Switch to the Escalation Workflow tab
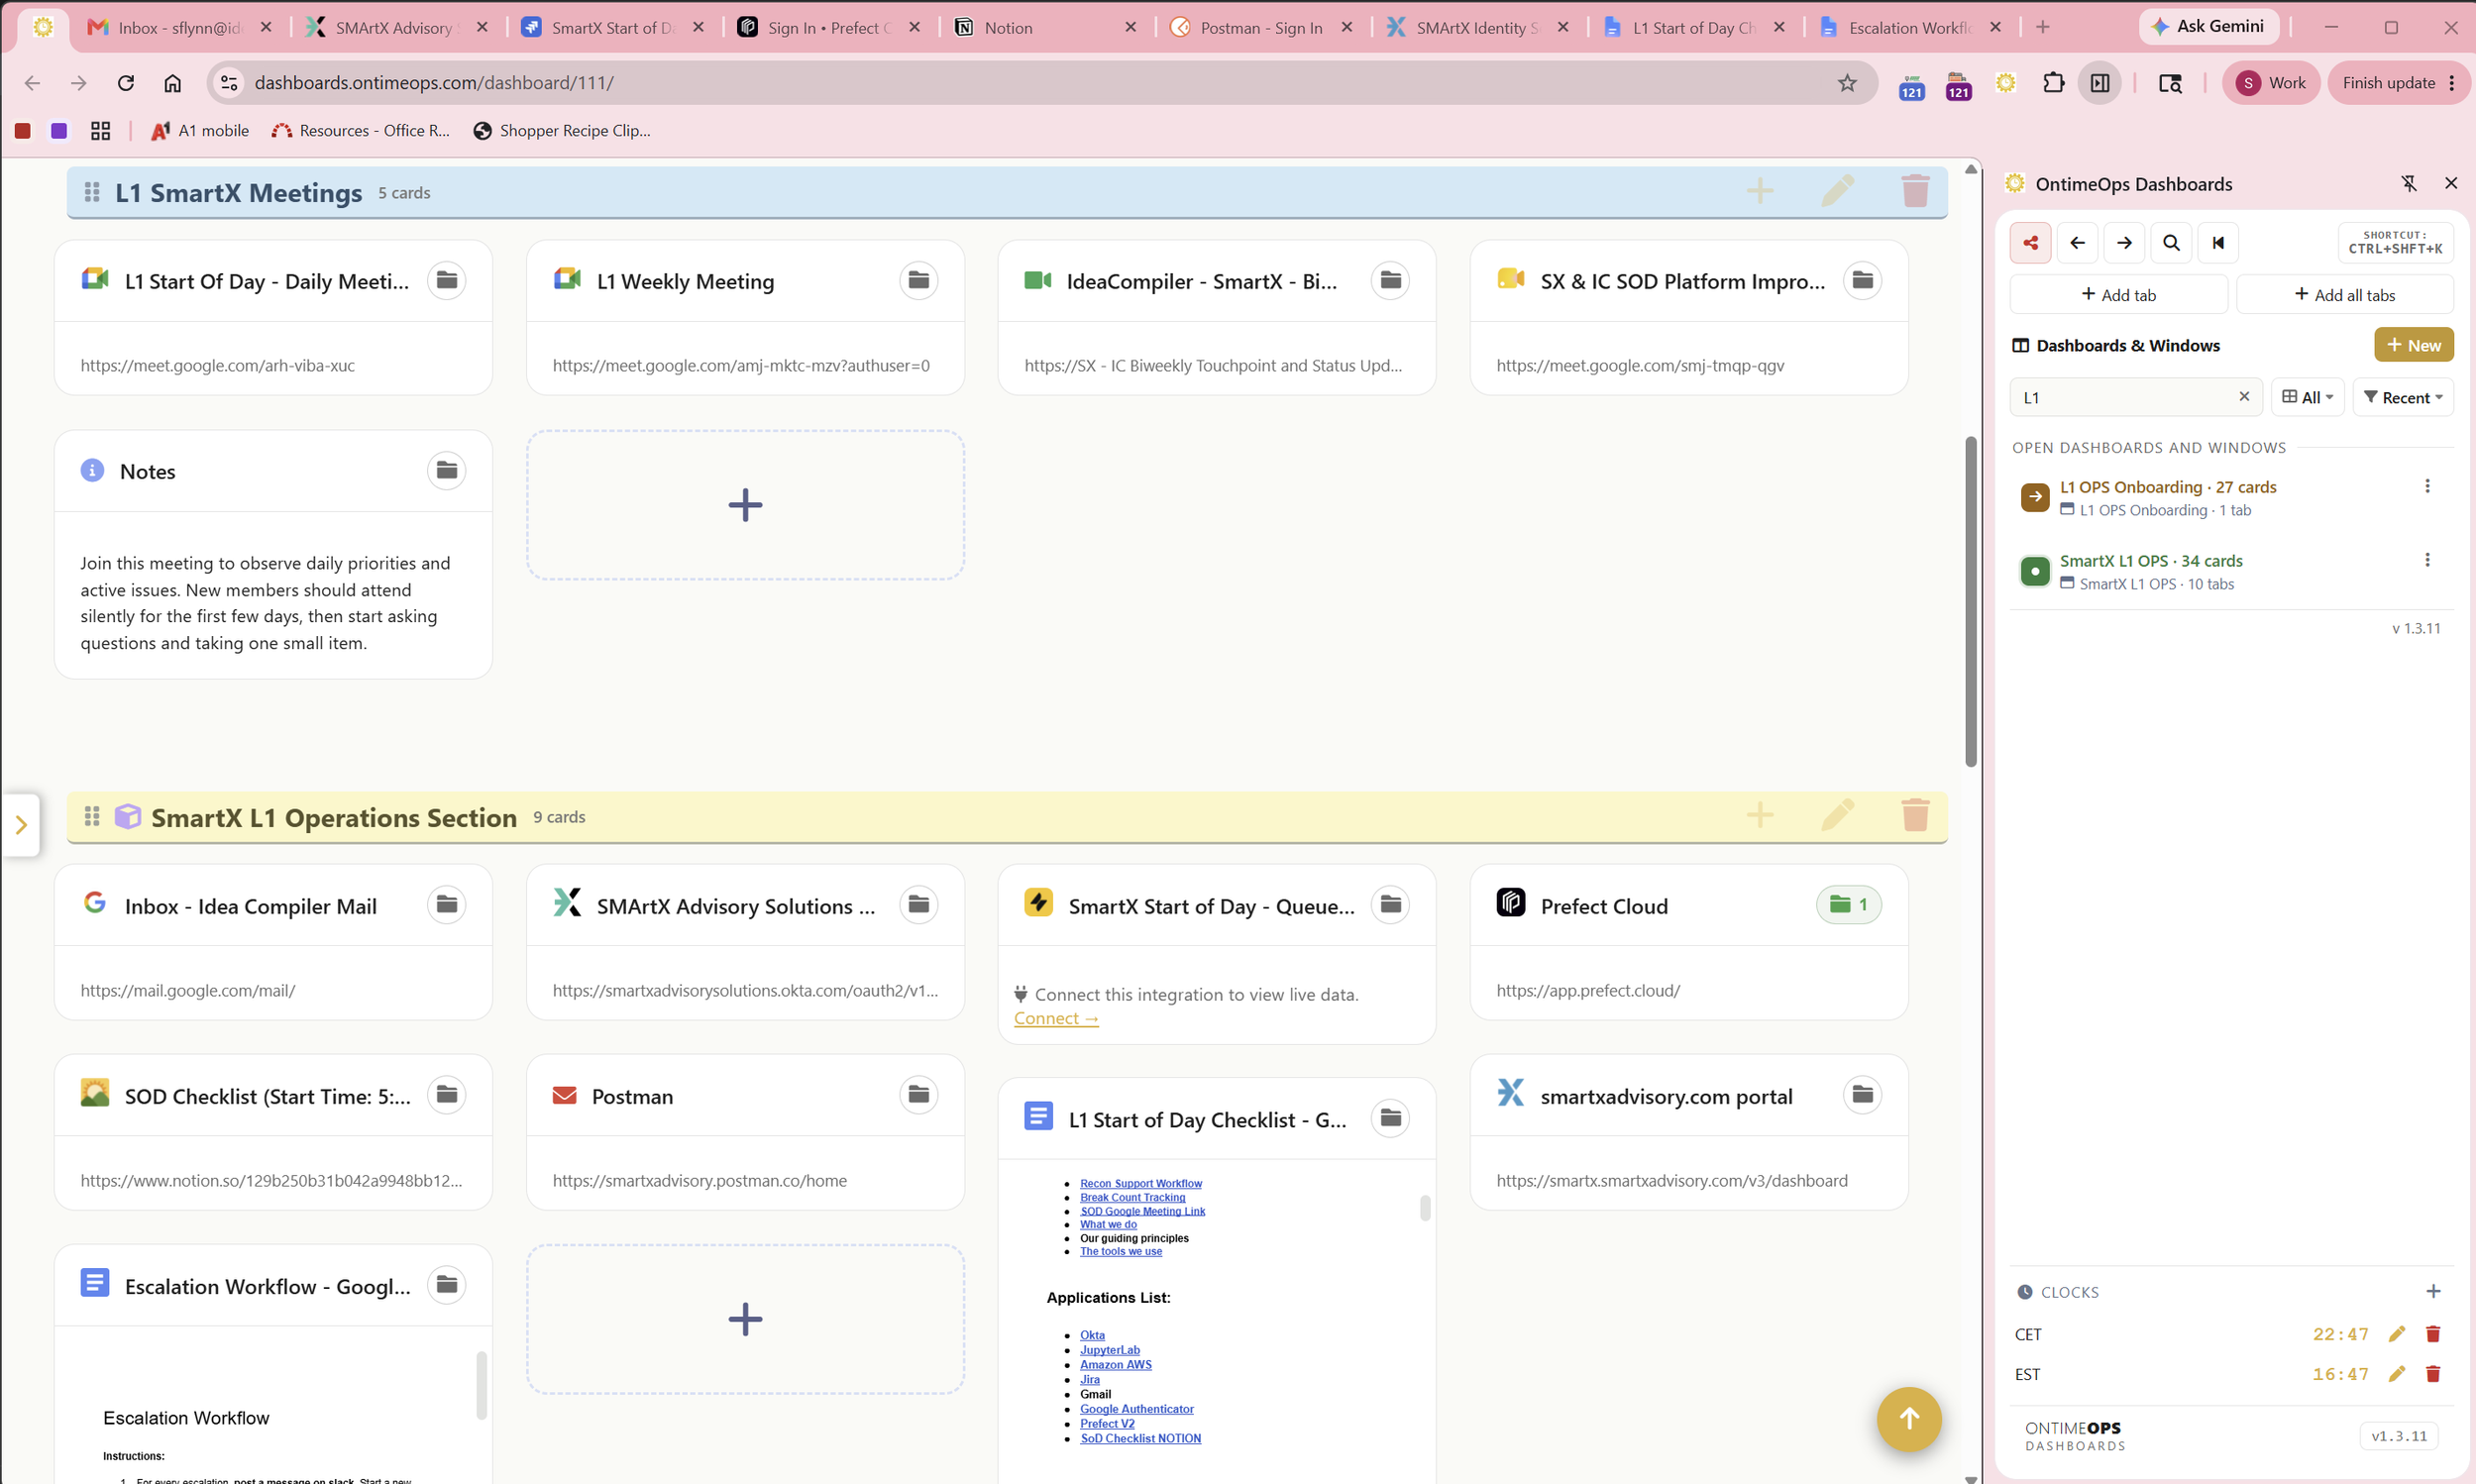The width and height of the screenshot is (2476, 1484). point(1912,28)
